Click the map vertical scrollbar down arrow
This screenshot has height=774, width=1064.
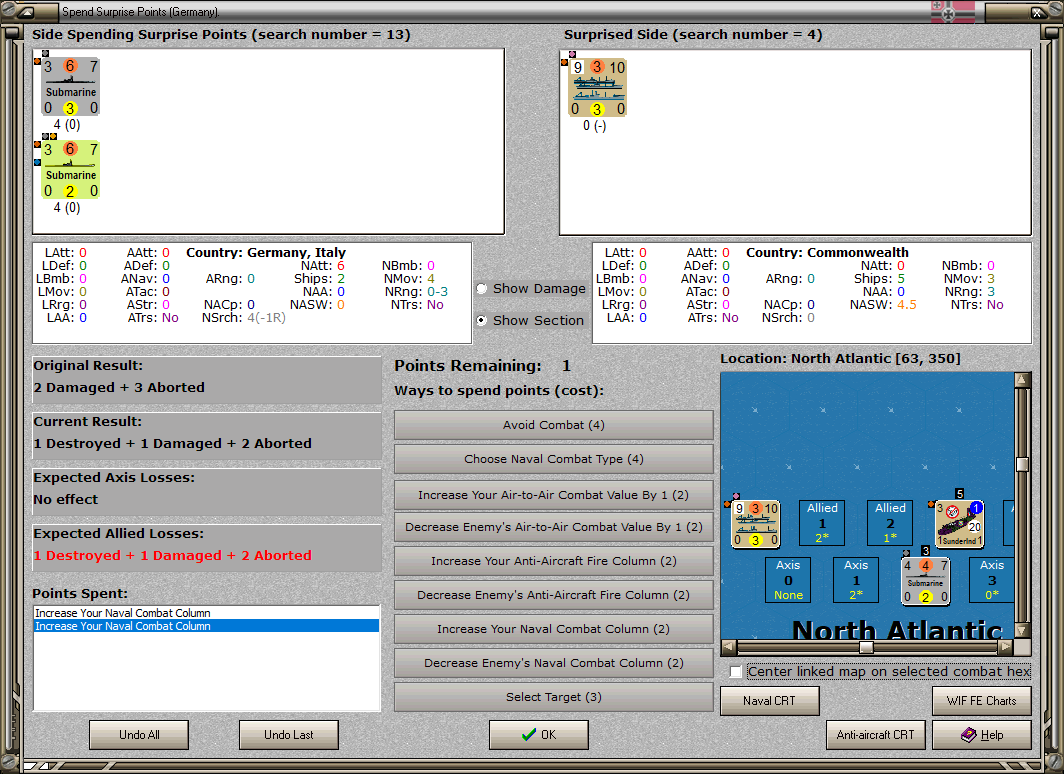click(x=1022, y=630)
